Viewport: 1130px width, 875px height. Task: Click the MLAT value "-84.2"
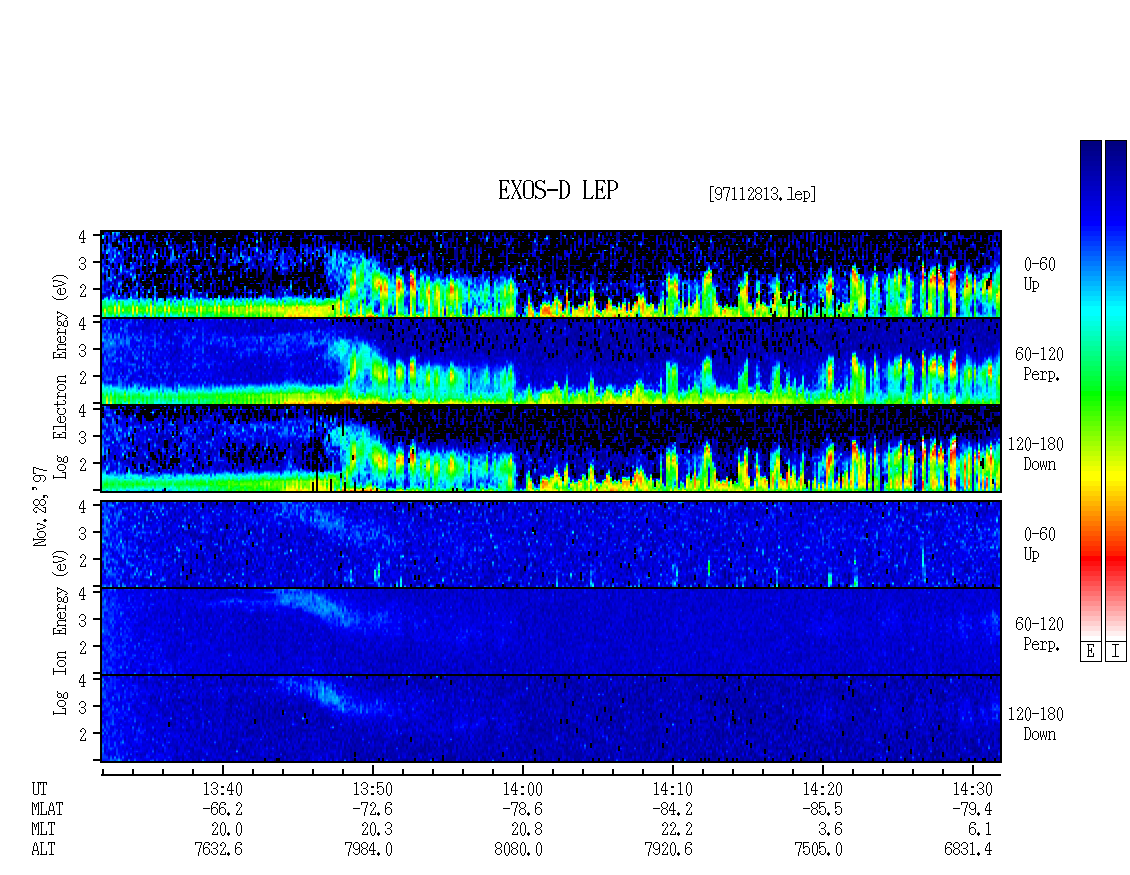coord(672,809)
